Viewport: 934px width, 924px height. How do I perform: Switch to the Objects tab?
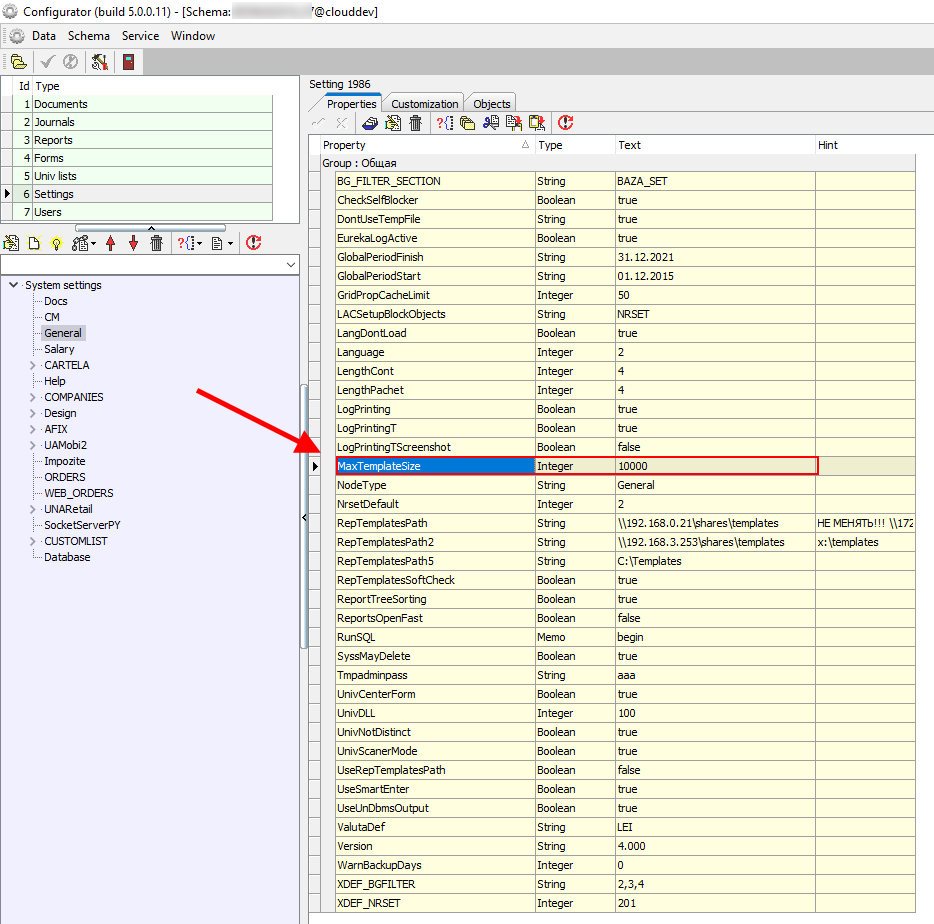[x=491, y=104]
